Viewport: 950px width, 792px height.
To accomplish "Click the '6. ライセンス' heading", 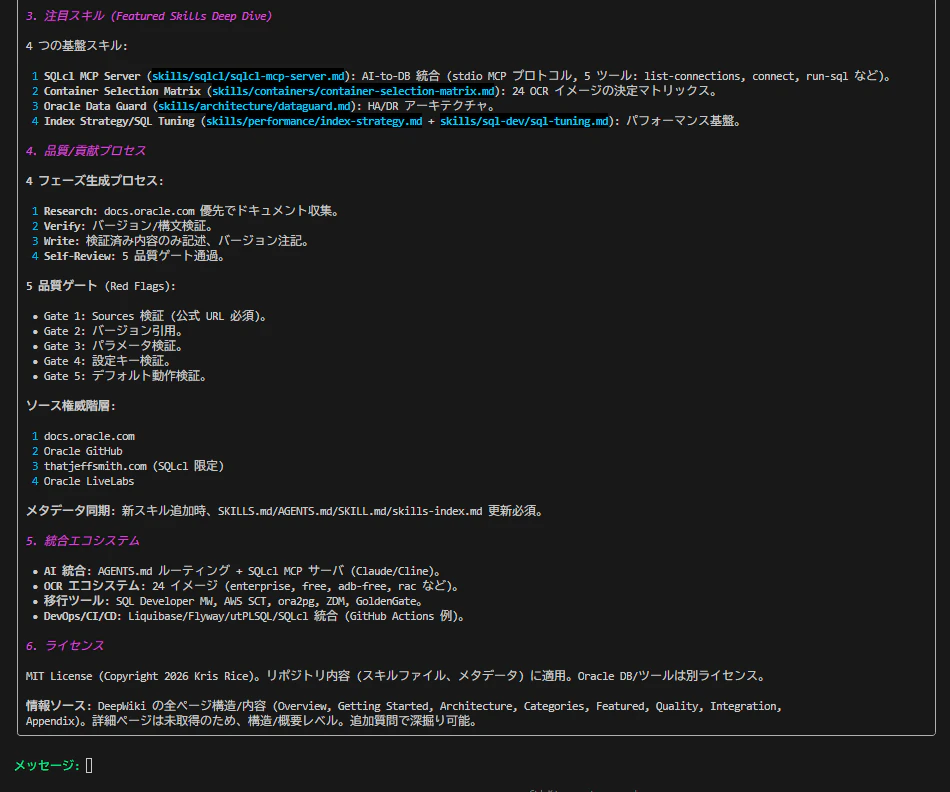I will (65, 646).
